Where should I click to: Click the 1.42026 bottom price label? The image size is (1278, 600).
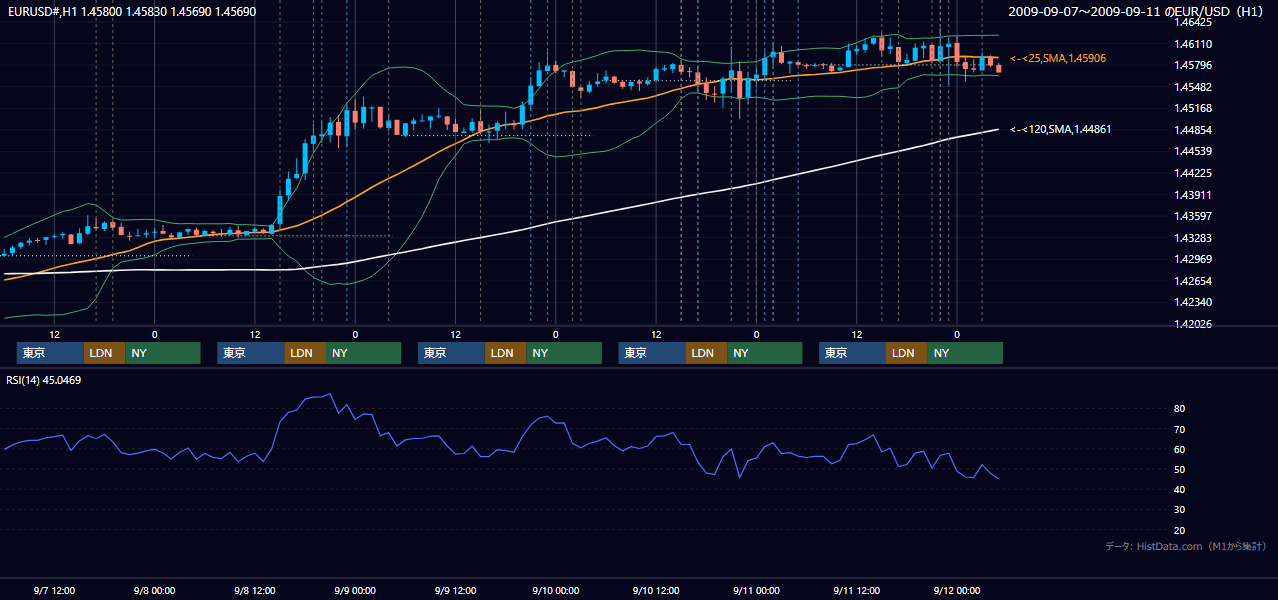1193,324
